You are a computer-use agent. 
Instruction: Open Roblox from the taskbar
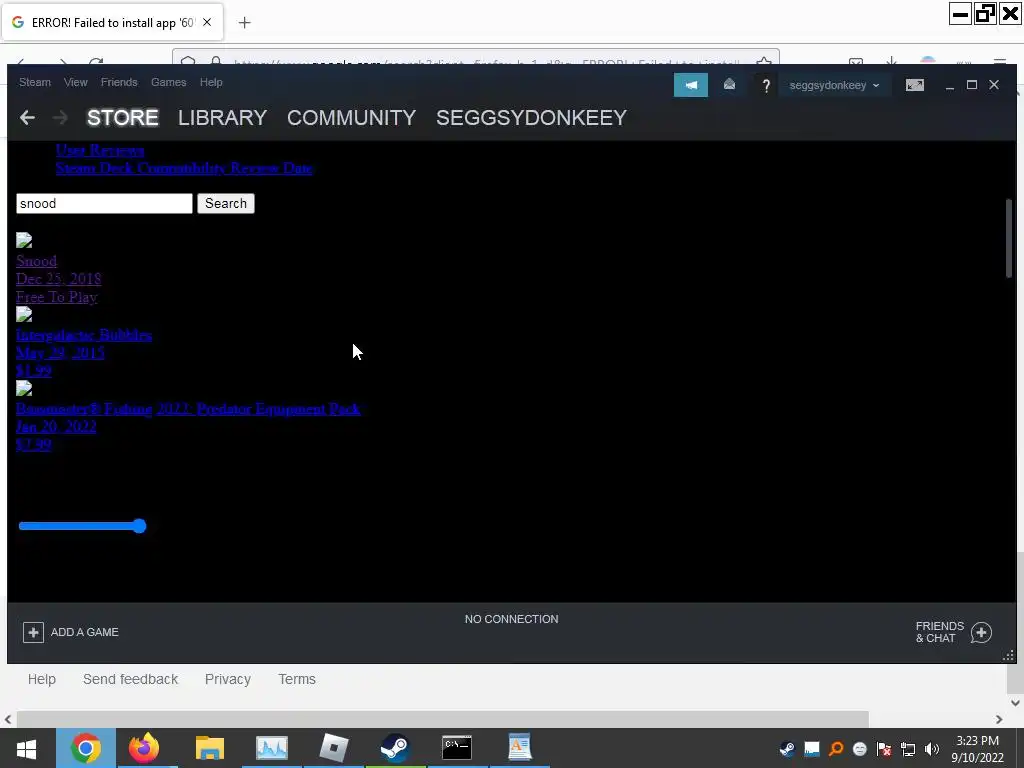pos(334,748)
